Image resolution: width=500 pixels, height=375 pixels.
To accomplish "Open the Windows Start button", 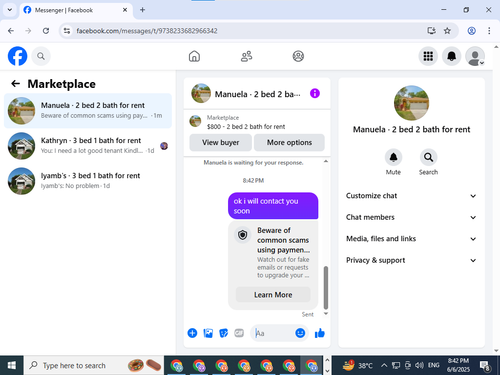I will (x=12, y=365).
